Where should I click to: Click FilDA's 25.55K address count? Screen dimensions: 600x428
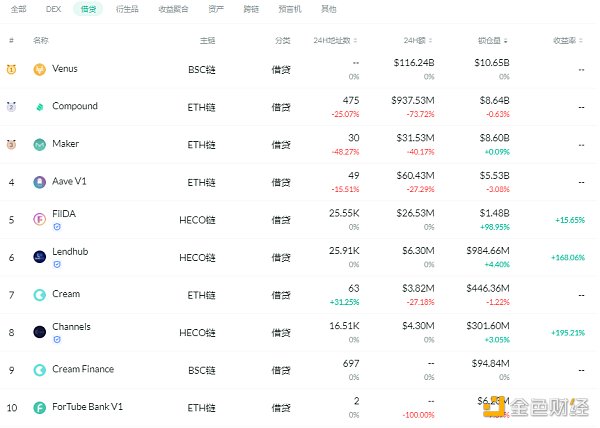pyautogui.click(x=344, y=213)
